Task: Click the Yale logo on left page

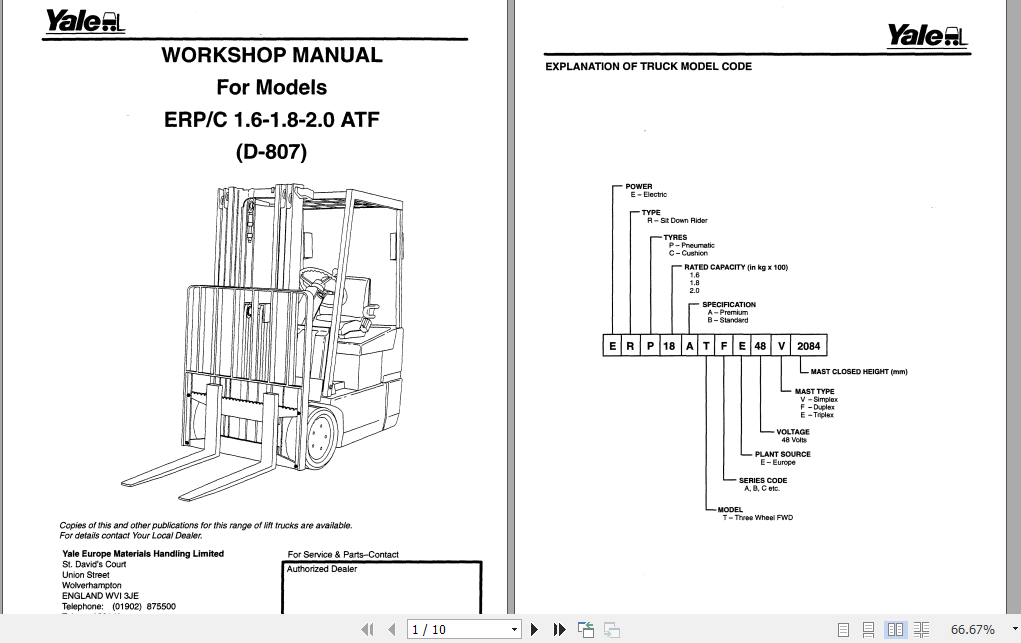Action: 84,21
